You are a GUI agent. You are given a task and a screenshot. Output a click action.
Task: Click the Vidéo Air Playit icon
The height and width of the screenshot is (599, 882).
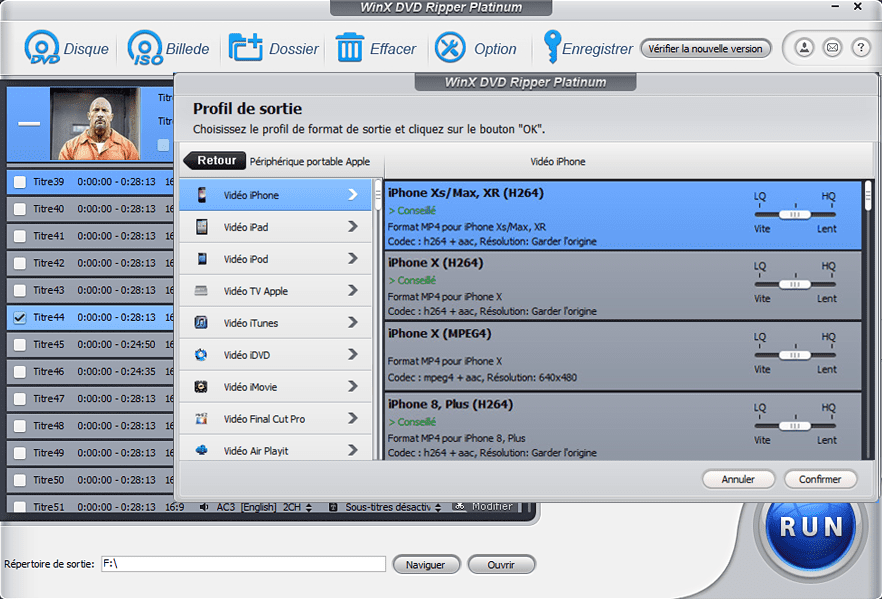point(201,450)
